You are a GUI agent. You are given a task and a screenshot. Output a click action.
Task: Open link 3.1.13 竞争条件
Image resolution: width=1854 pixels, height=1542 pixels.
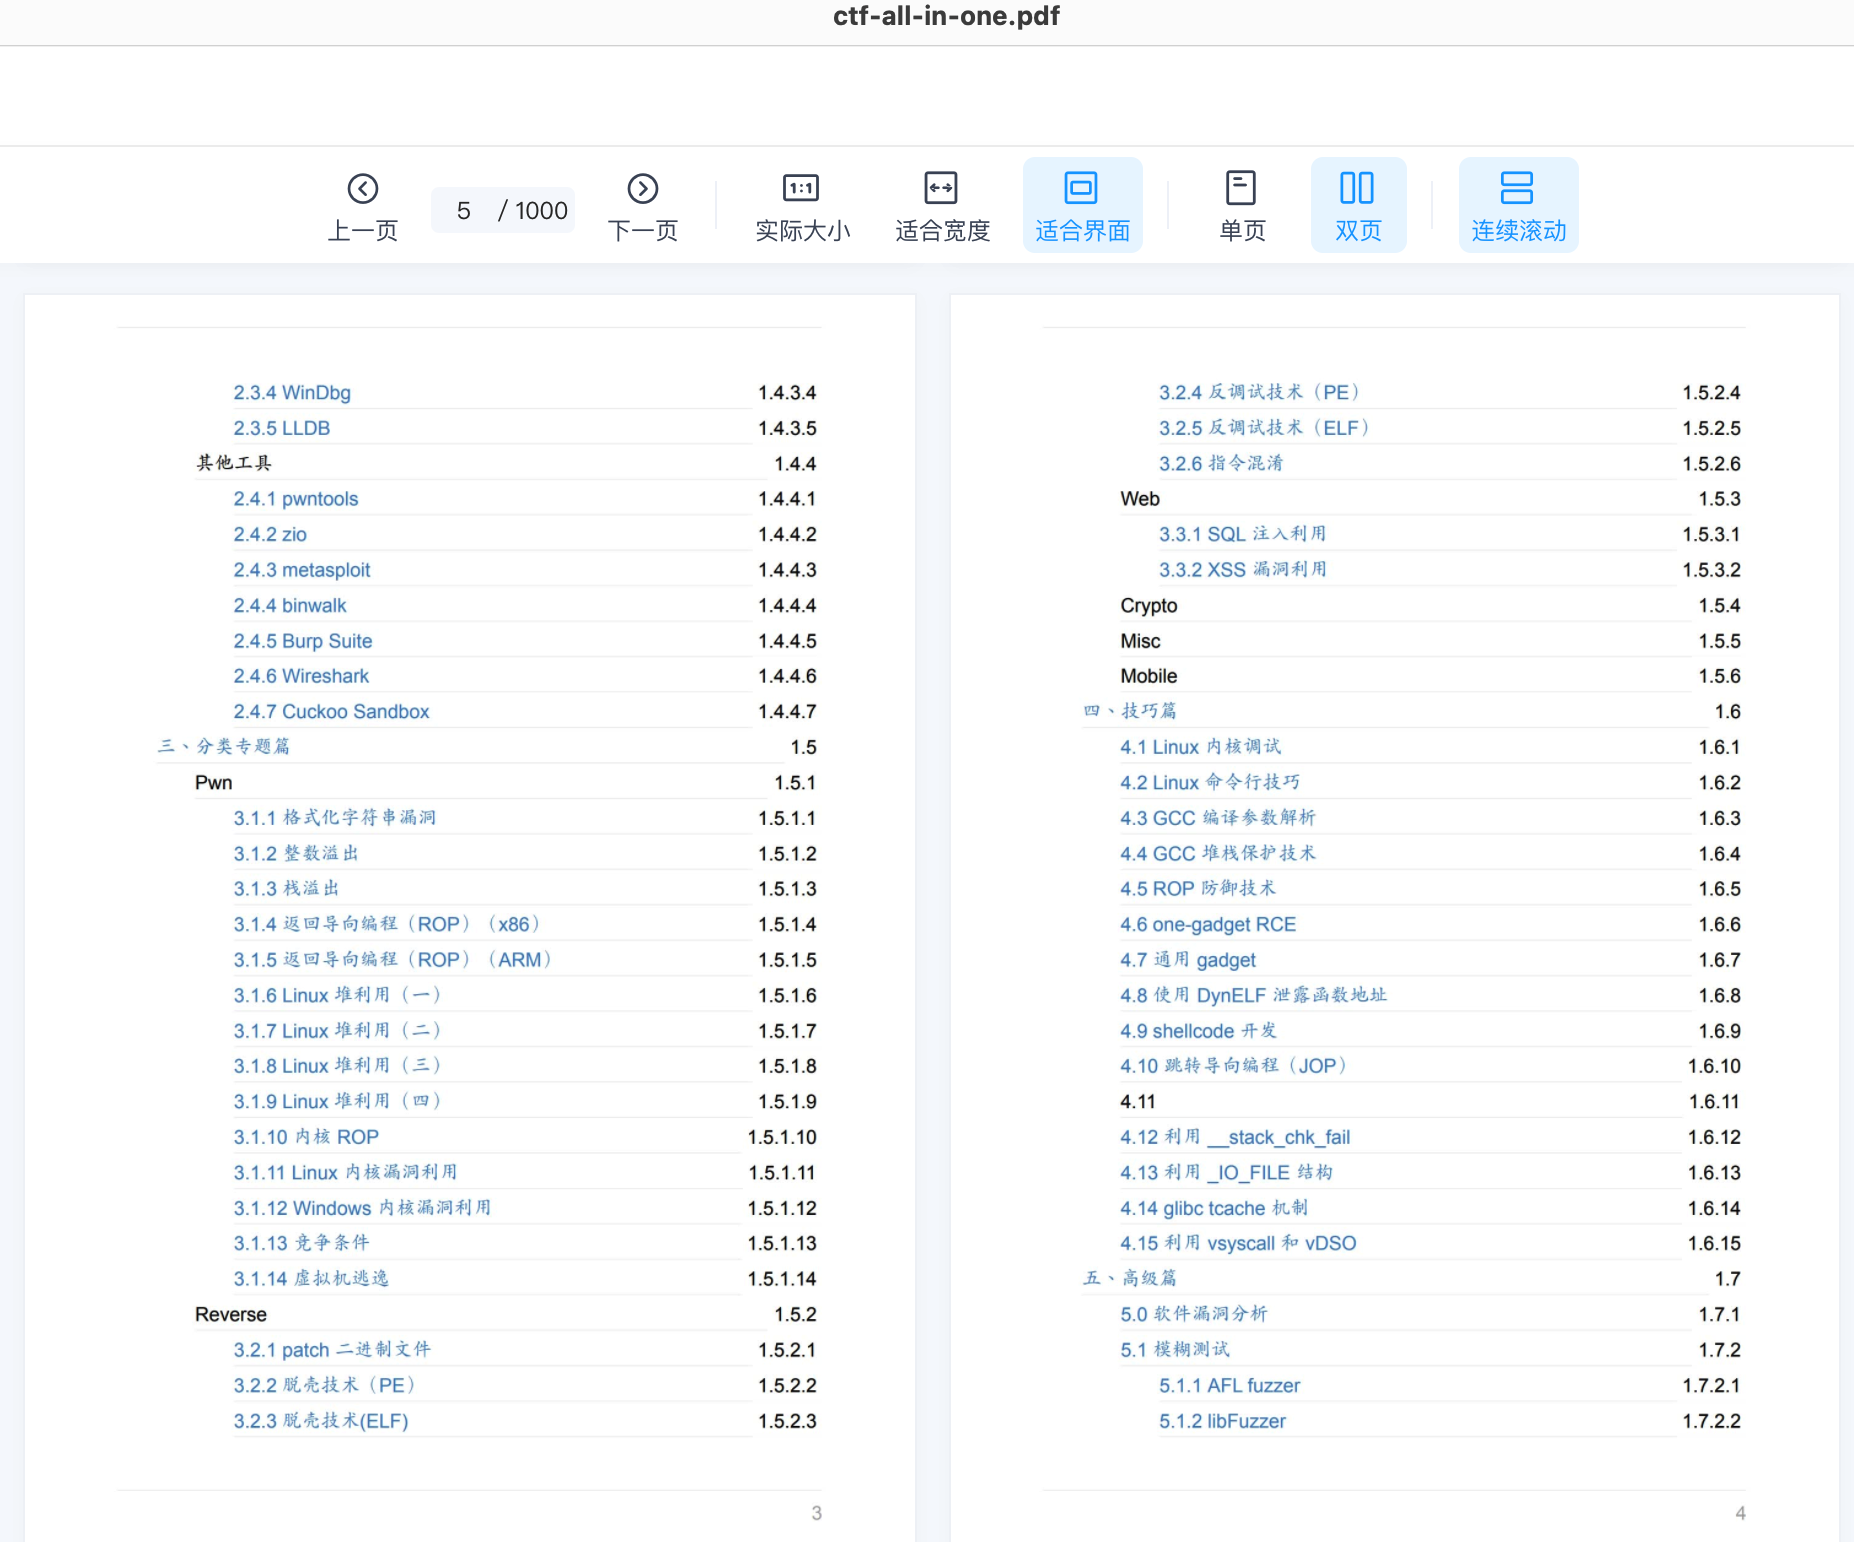pyautogui.click(x=301, y=1243)
